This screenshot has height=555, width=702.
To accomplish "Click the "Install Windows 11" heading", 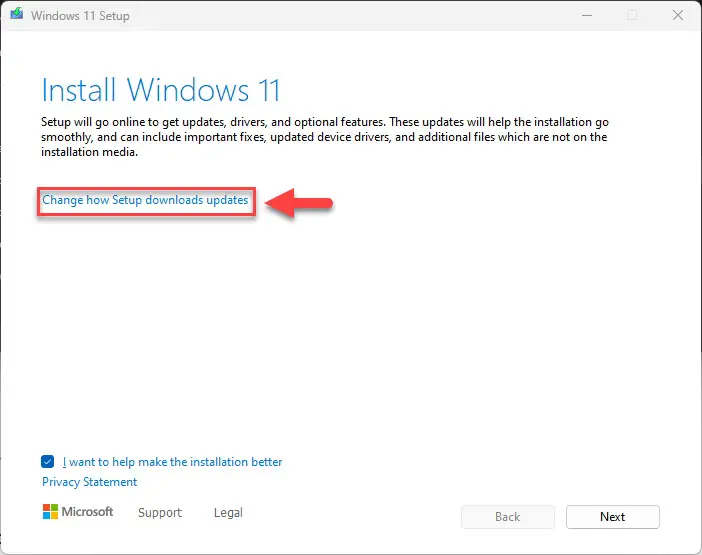I will (161, 90).
